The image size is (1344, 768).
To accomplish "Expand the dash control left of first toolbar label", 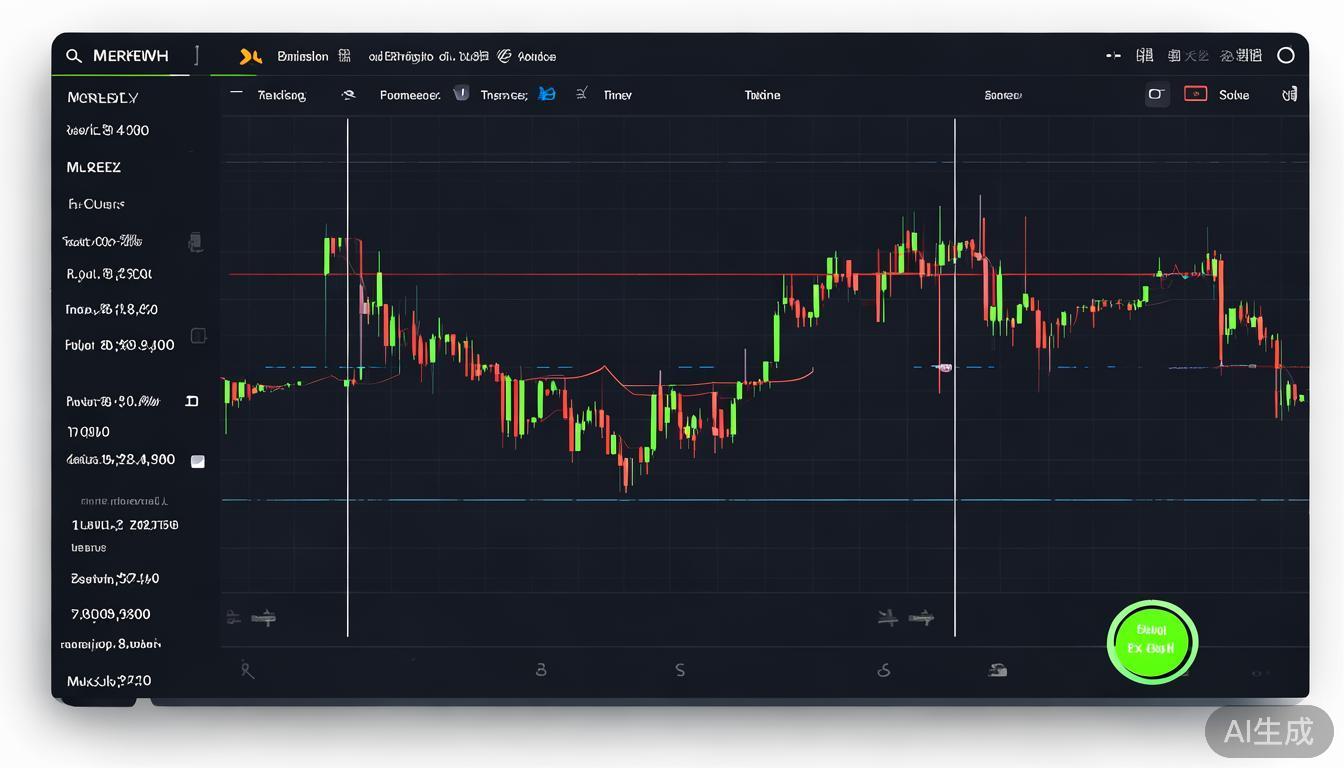I will (x=236, y=93).
